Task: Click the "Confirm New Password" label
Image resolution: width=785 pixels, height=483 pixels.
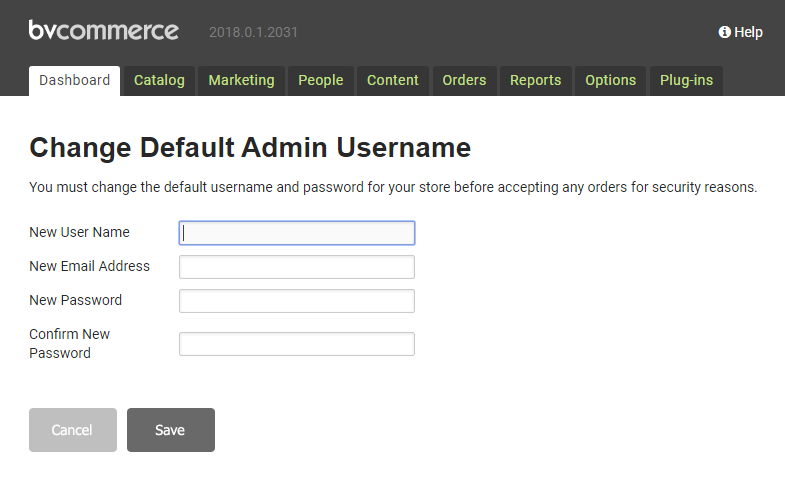Action: tap(69, 343)
